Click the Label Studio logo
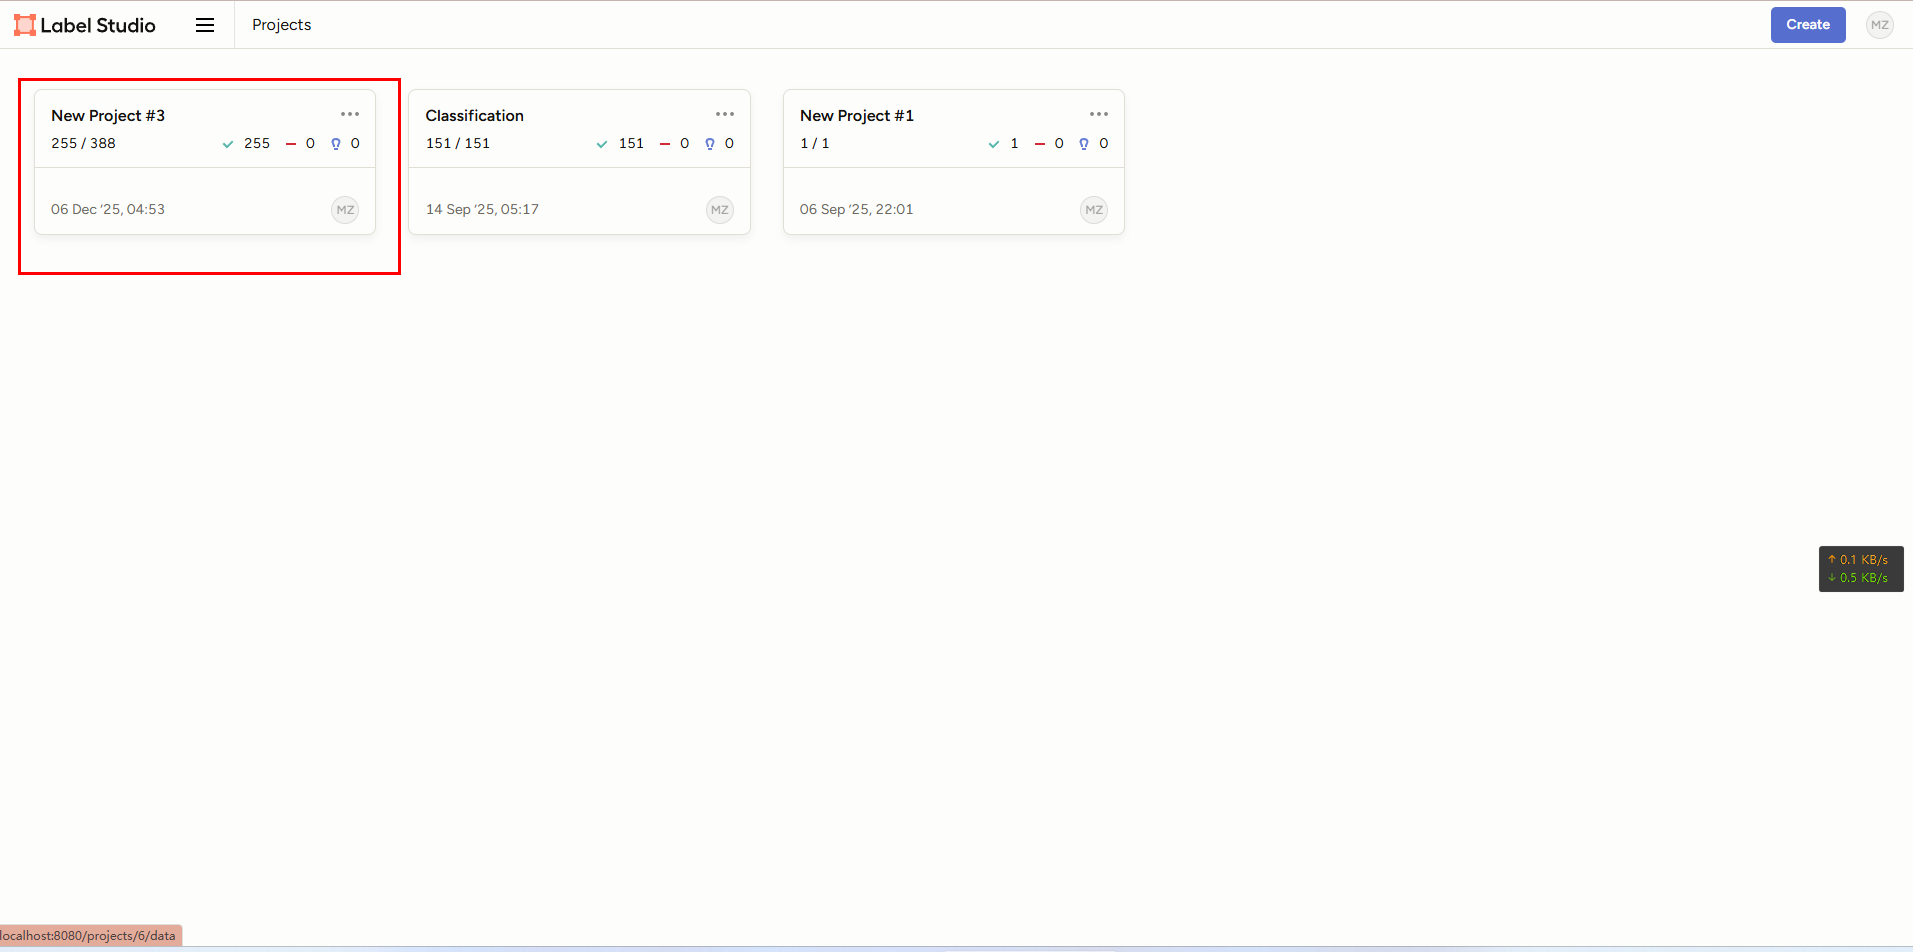This screenshot has height=952, width=1913. (x=85, y=25)
